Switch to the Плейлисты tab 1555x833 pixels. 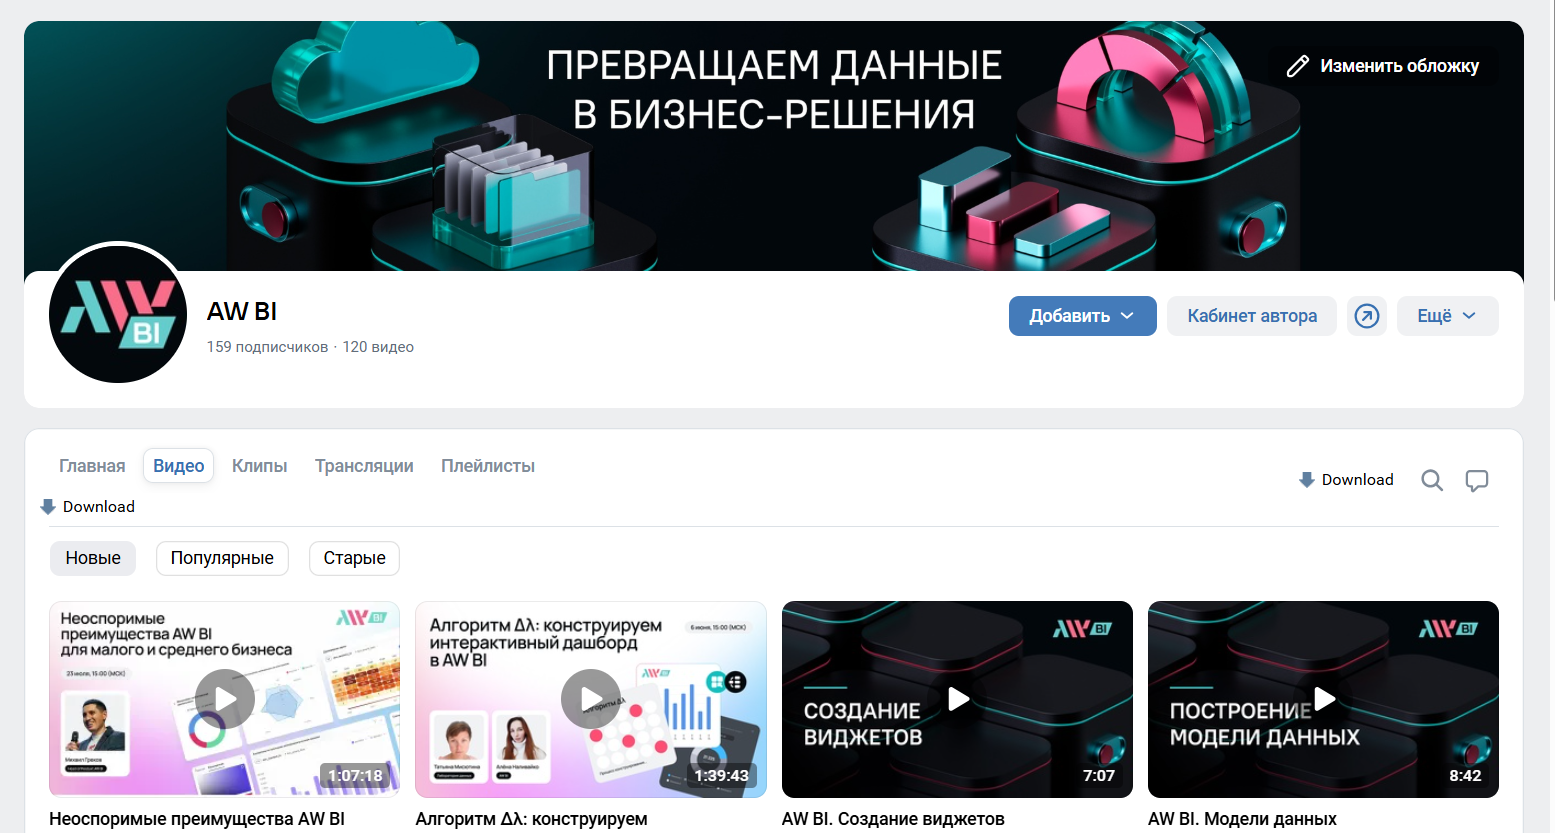(488, 466)
